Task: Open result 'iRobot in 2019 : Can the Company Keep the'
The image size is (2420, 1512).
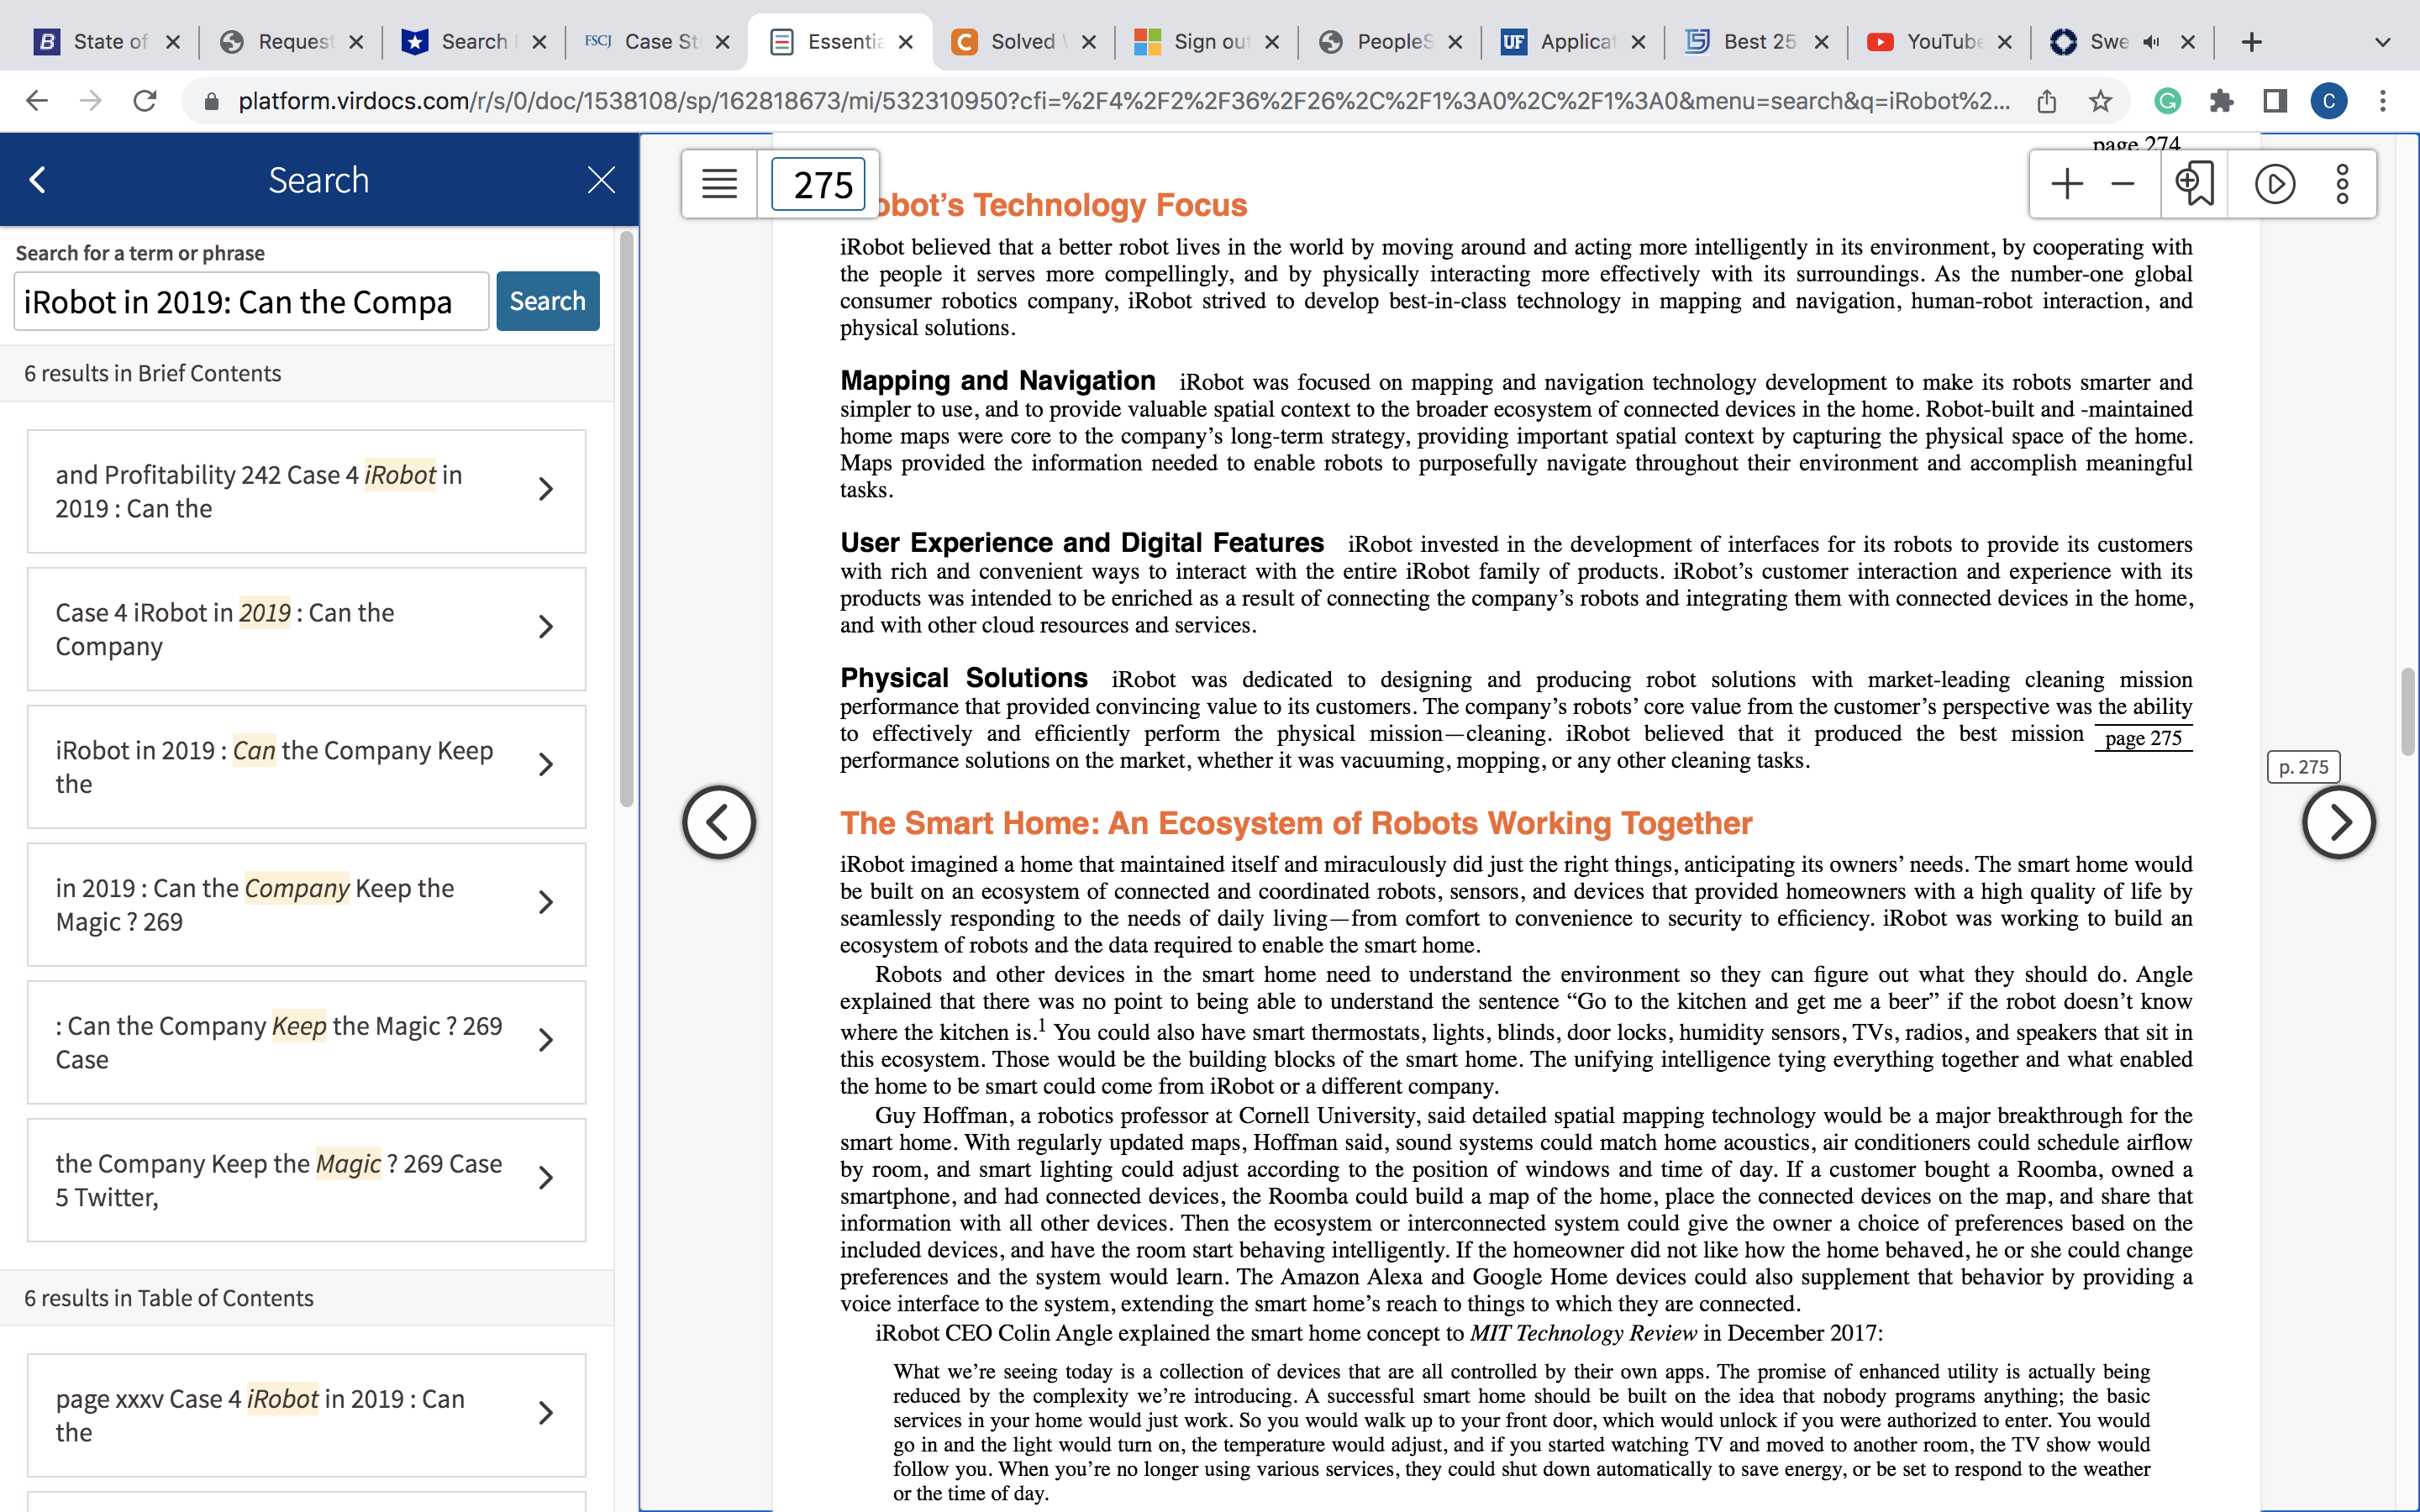Action: click(306, 767)
